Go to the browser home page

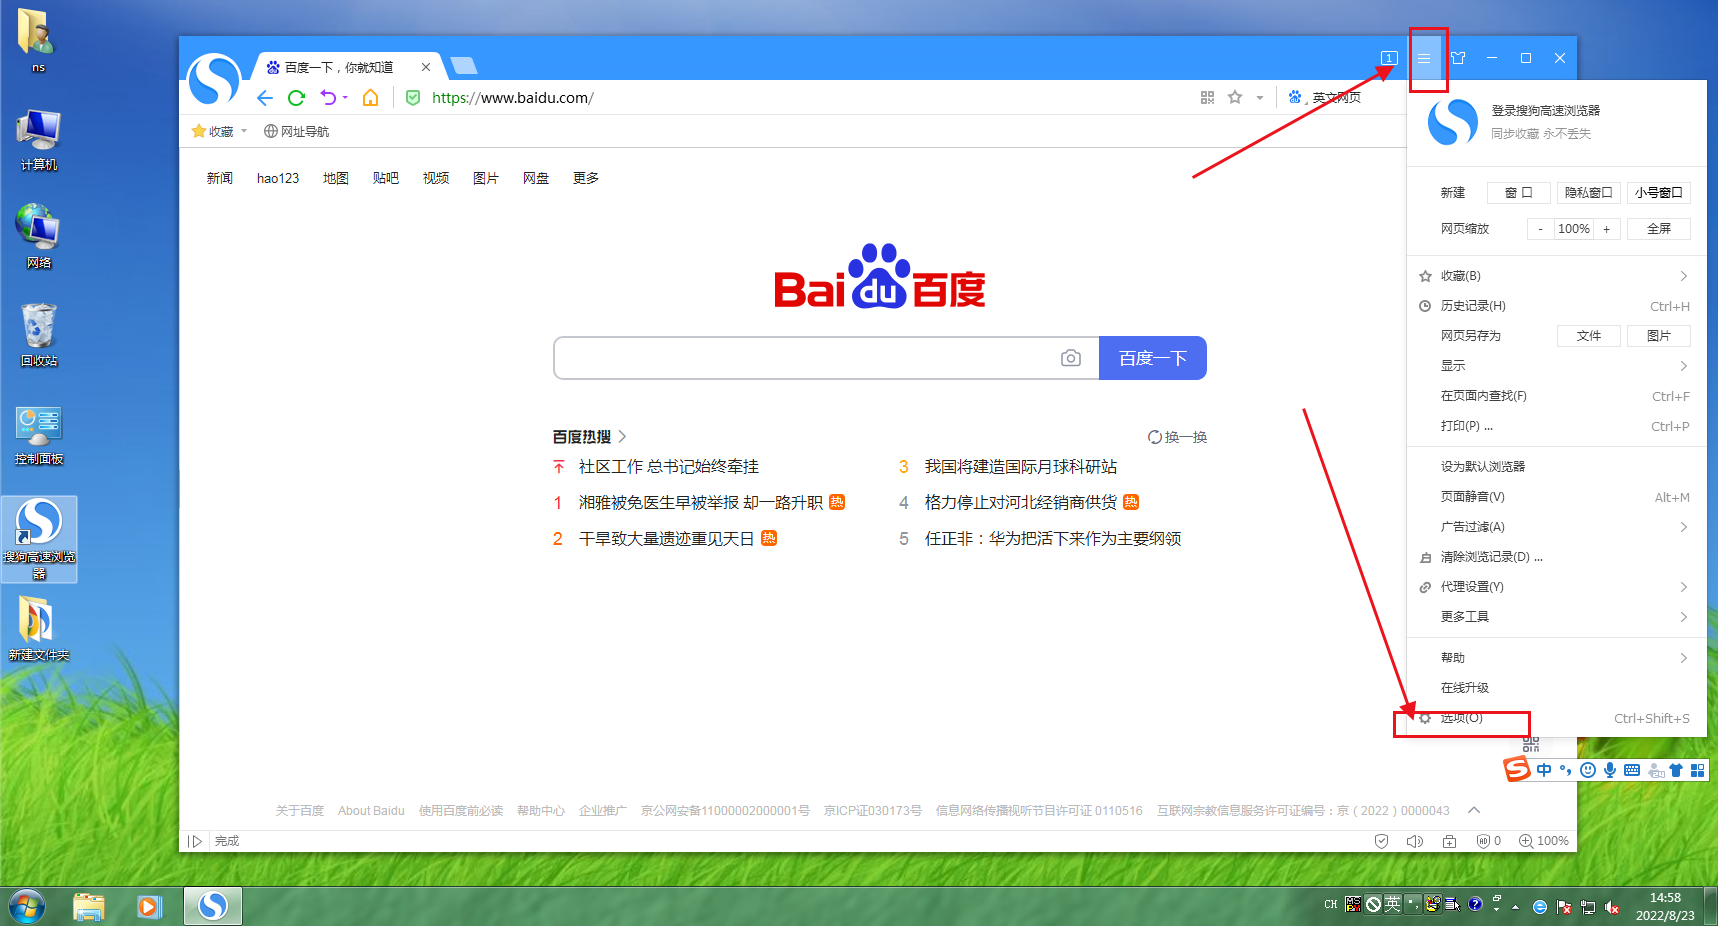(x=371, y=98)
